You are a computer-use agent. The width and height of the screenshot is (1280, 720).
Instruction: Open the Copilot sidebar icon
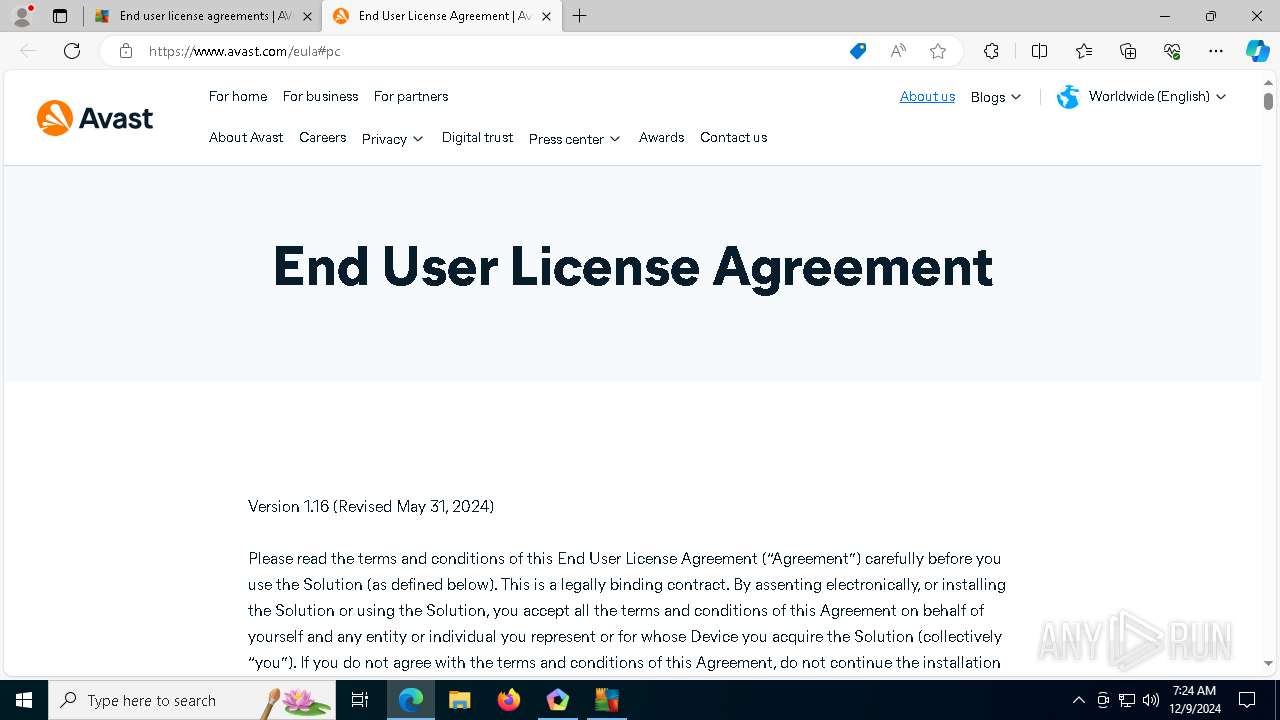click(x=1257, y=51)
